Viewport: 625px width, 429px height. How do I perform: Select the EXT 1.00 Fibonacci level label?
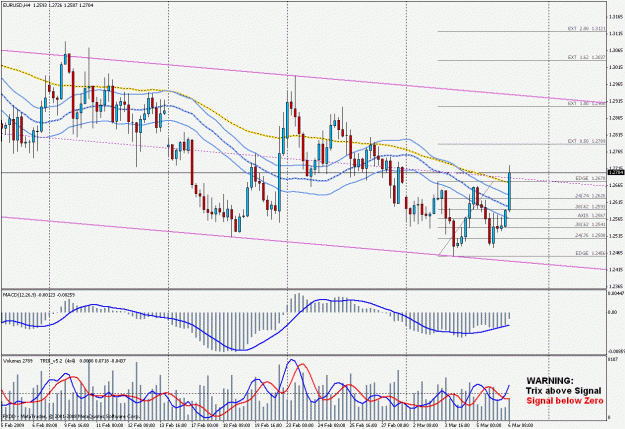click(x=587, y=103)
